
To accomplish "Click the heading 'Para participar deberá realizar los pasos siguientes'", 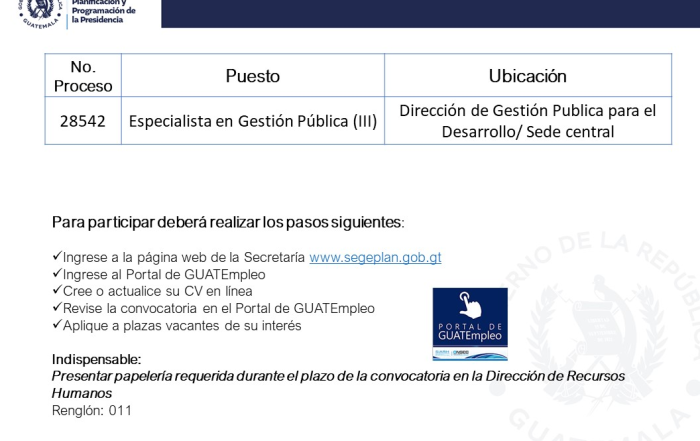I will tap(228, 222).
